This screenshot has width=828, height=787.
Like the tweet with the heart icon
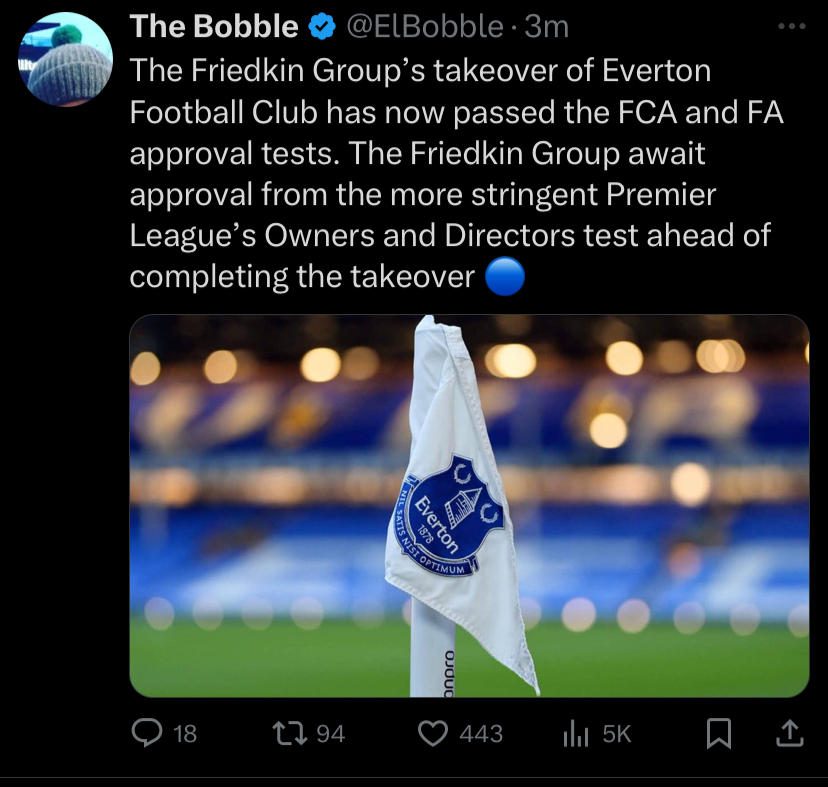pyautogui.click(x=432, y=734)
